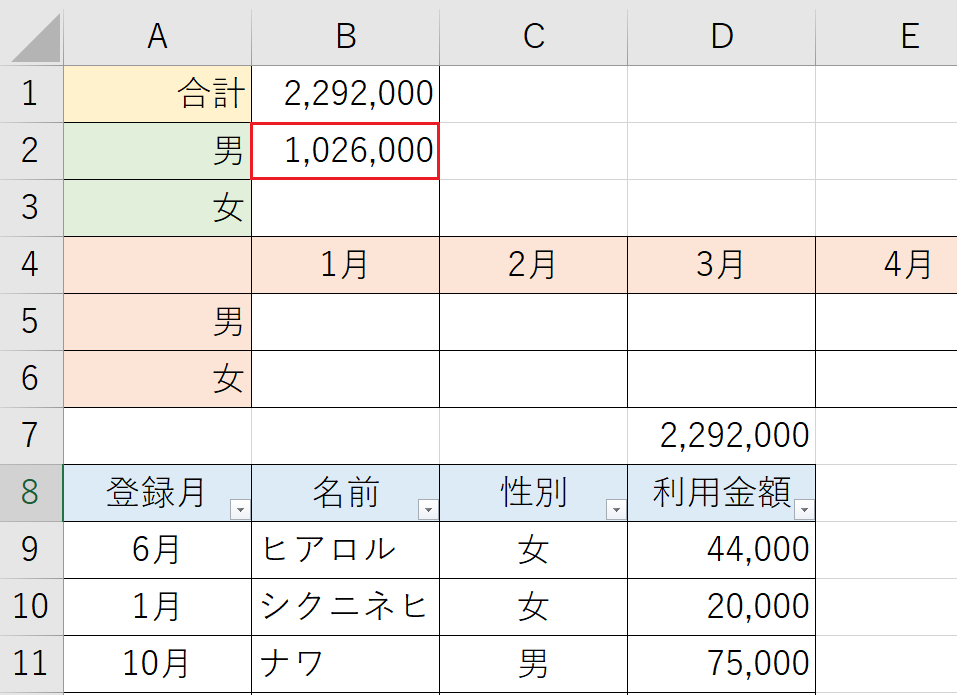Select row 7 header
The height and width of the screenshot is (695, 957).
click(x=31, y=436)
